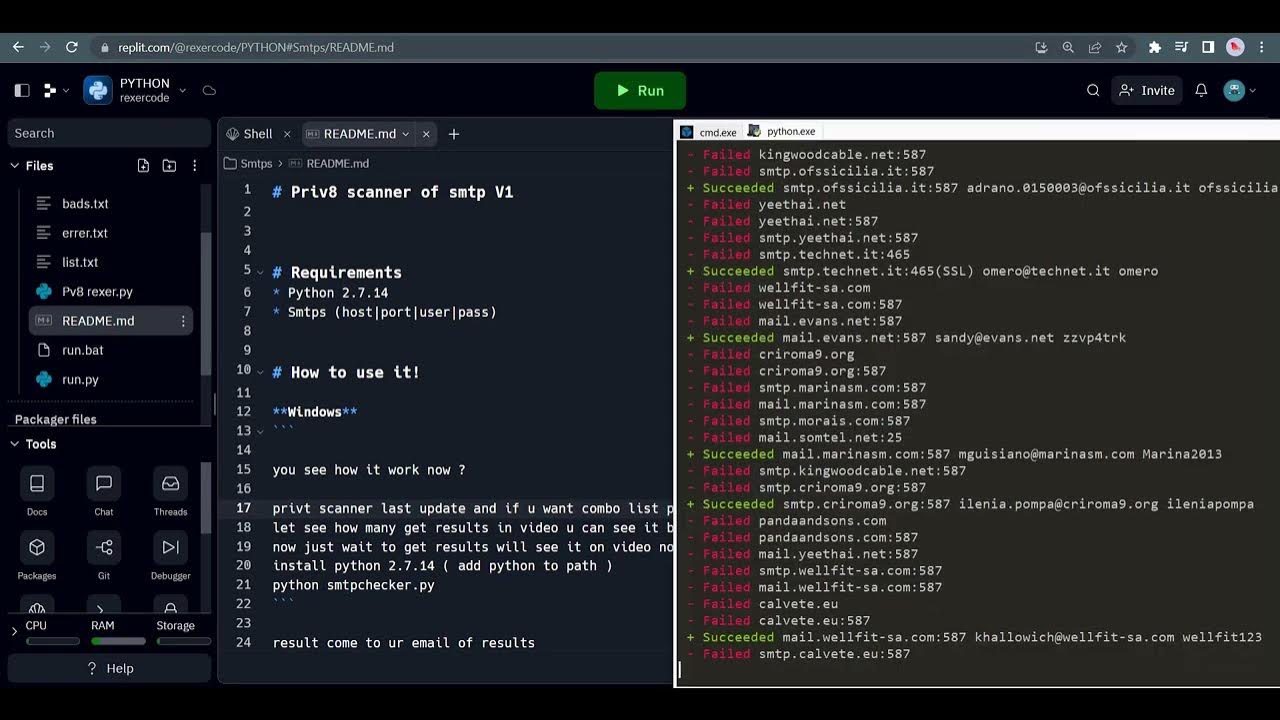
Task: Open list.txt in the file tree
Action: [x=80, y=262]
